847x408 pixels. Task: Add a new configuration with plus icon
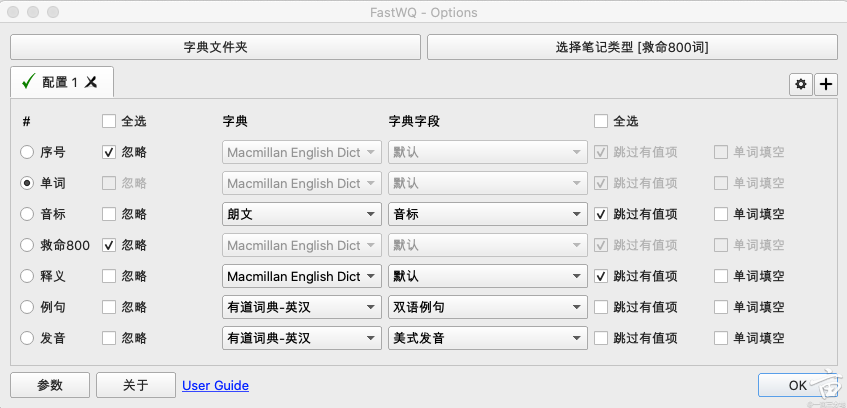pyautogui.click(x=826, y=85)
